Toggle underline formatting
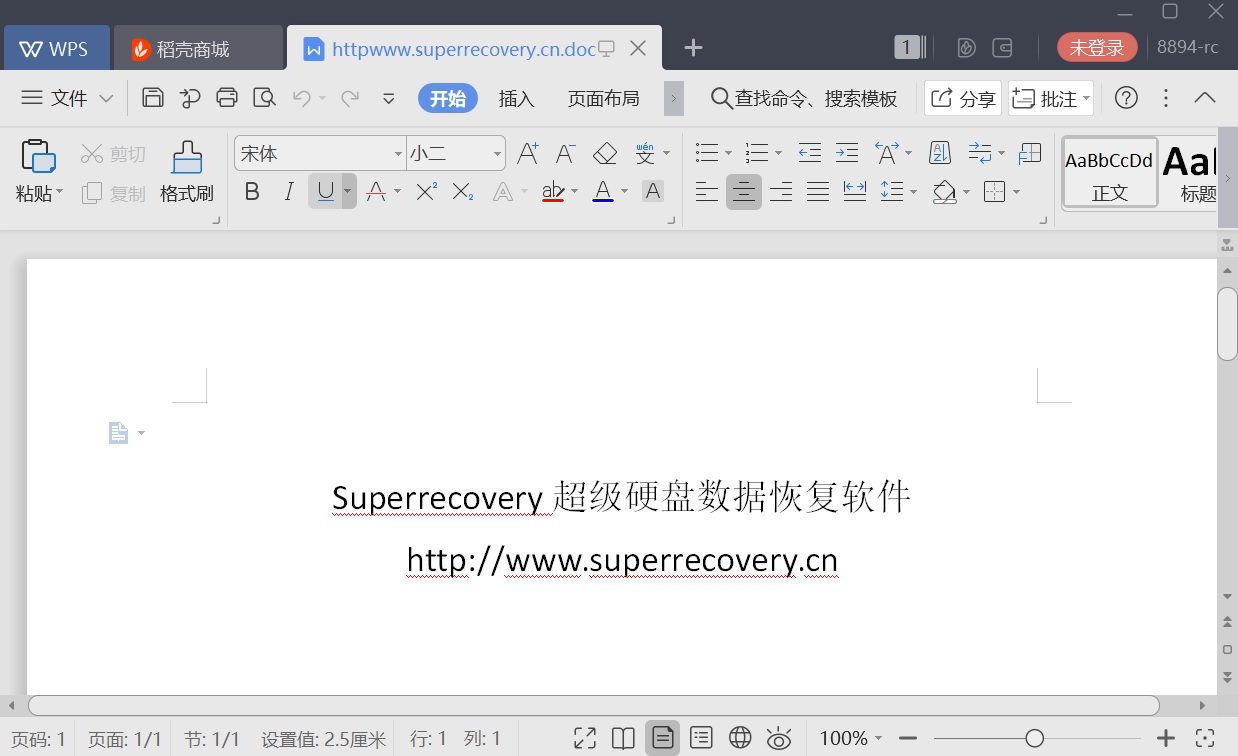The height and width of the screenshot is (756, 1238). [325, 191]
